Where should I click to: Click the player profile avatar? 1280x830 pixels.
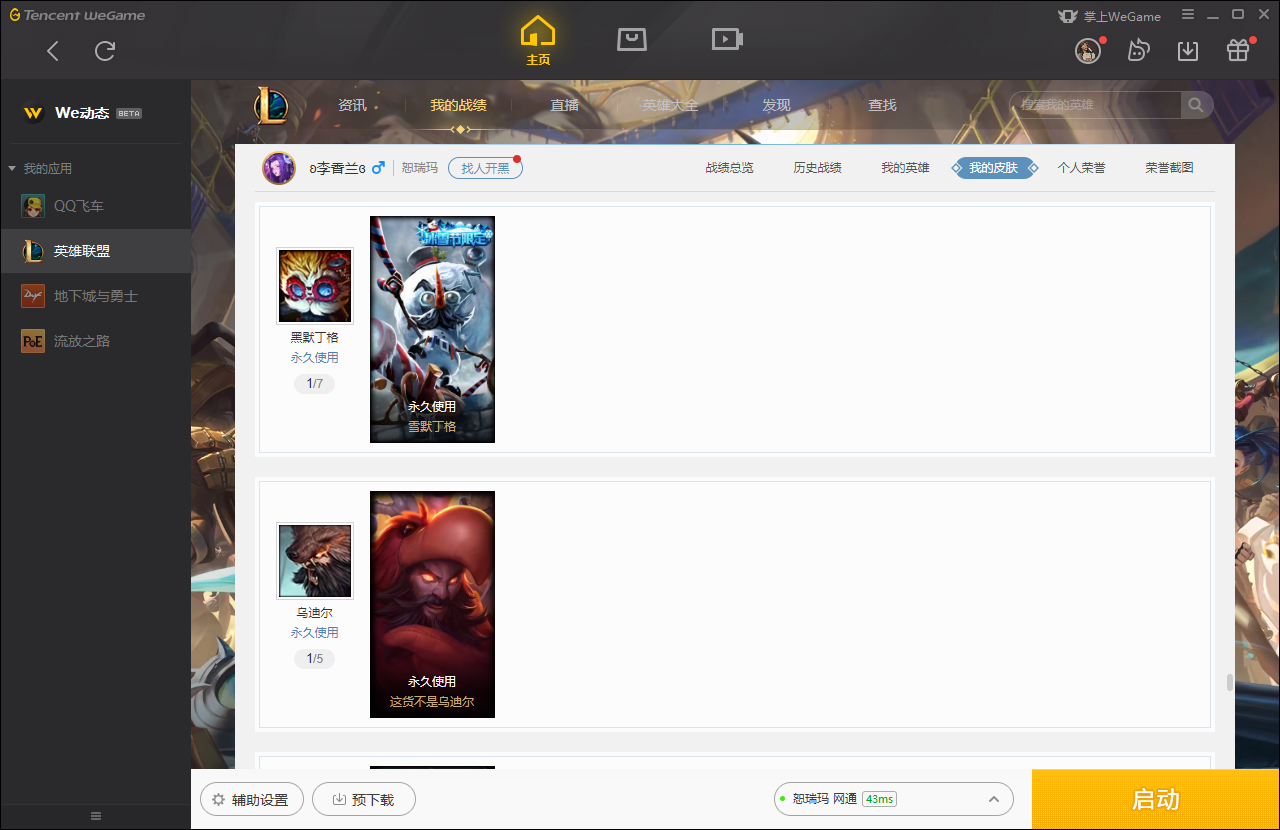click(279, 168)
